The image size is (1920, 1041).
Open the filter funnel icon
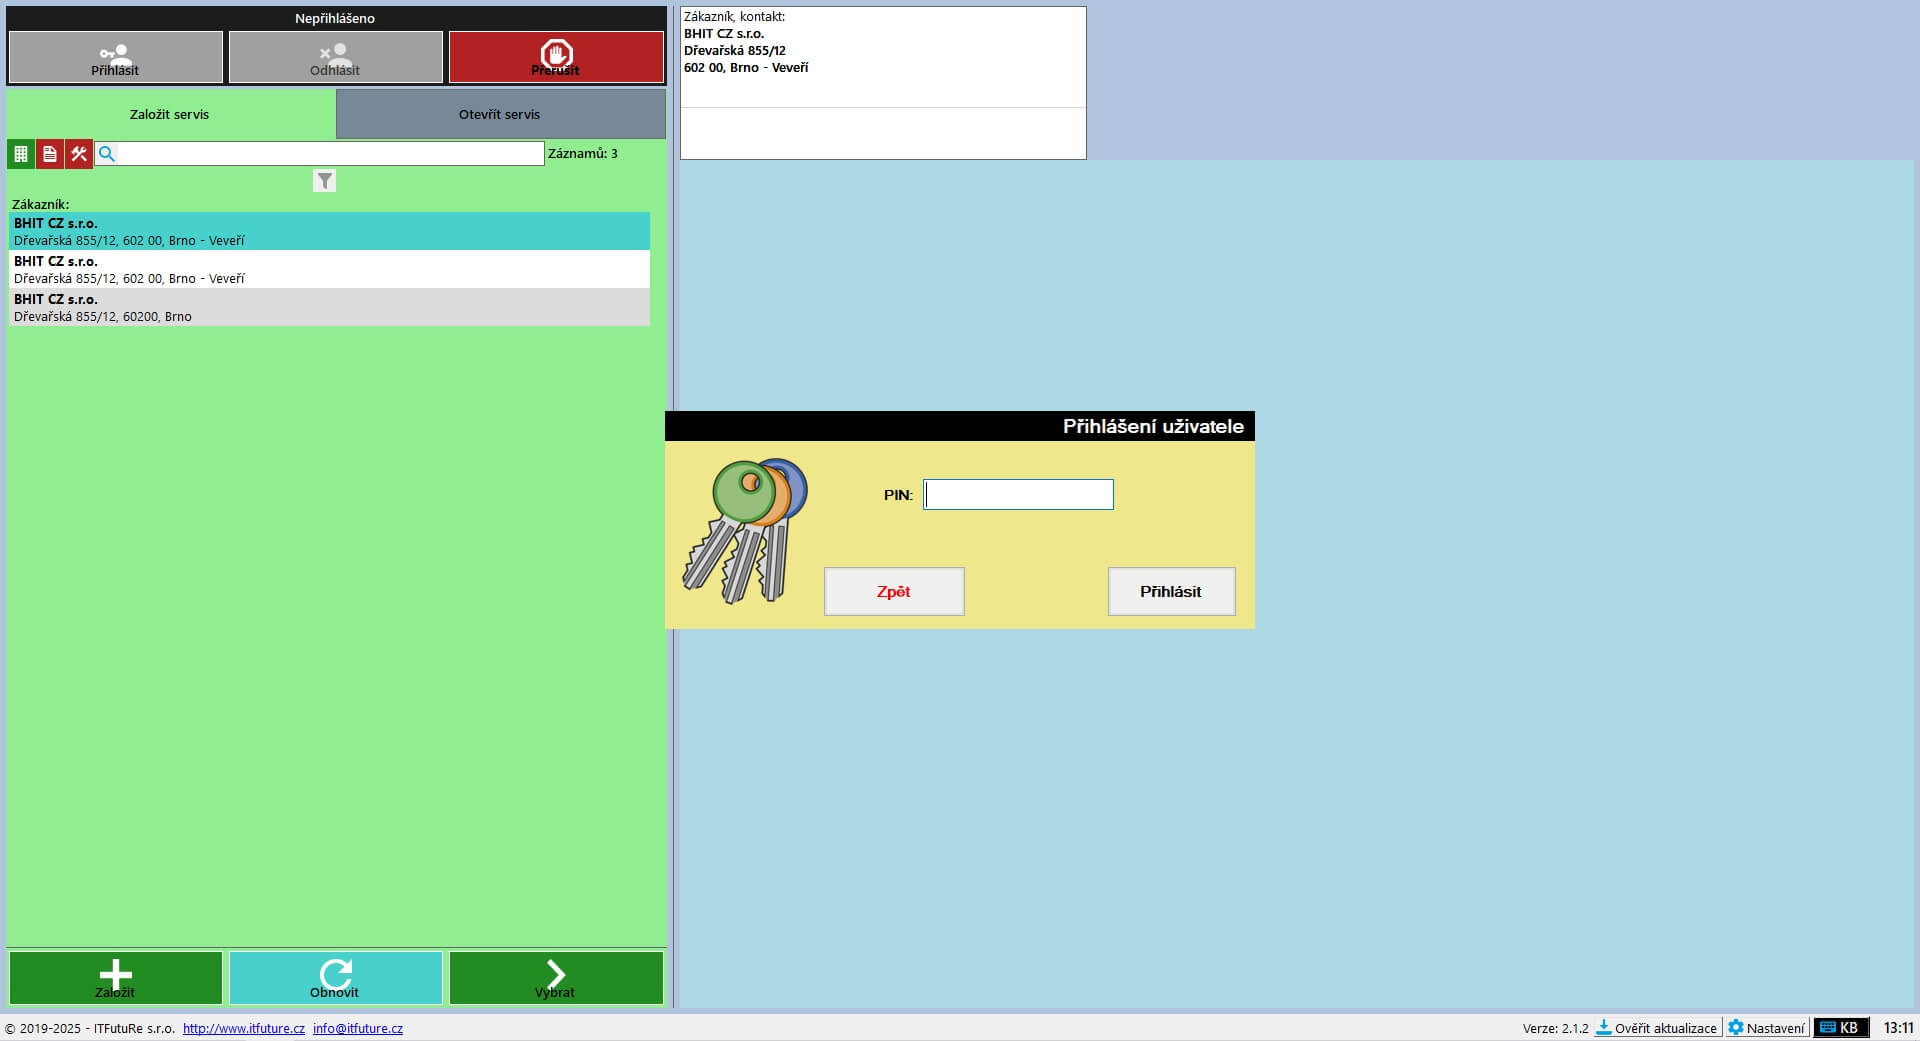coord(324,181)
